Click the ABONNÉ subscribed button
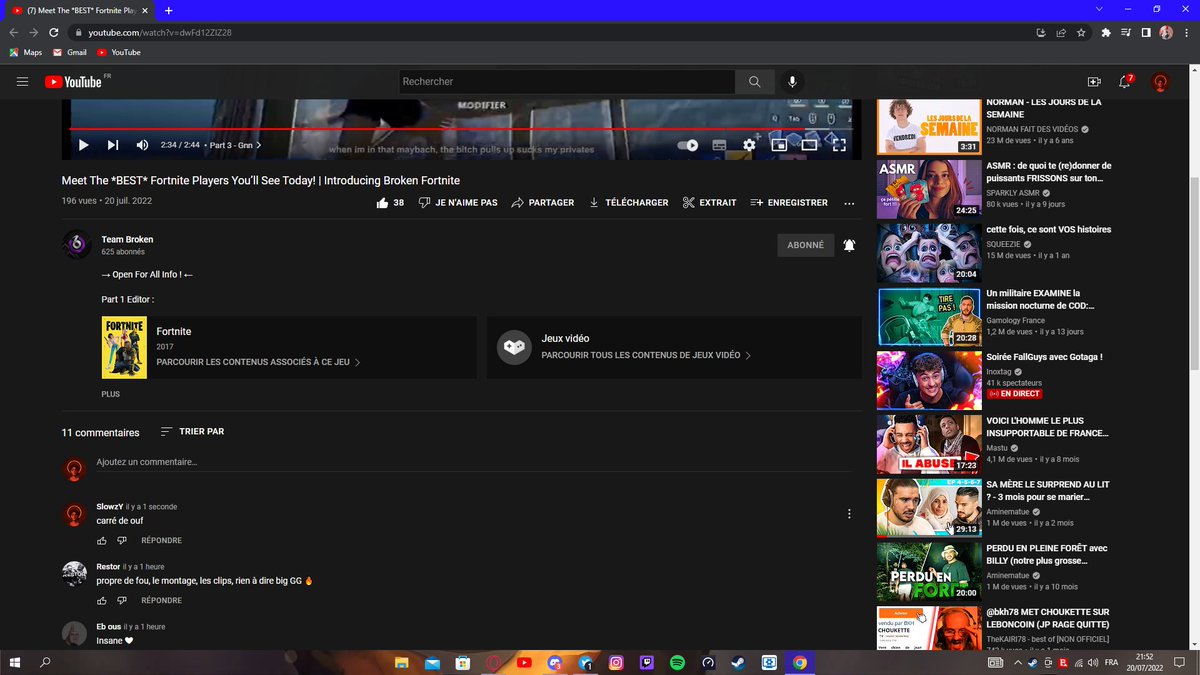The width and height of the screenshot is (1200, 675). click(805, 245)
